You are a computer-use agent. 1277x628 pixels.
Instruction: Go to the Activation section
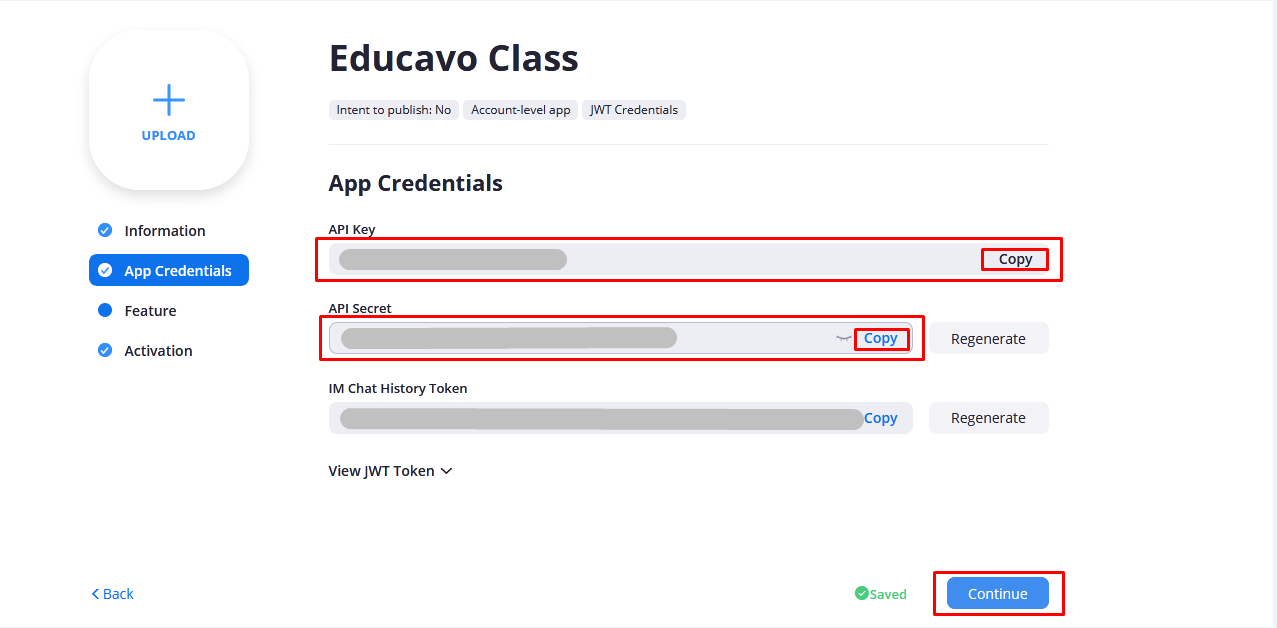pos(158,351)
